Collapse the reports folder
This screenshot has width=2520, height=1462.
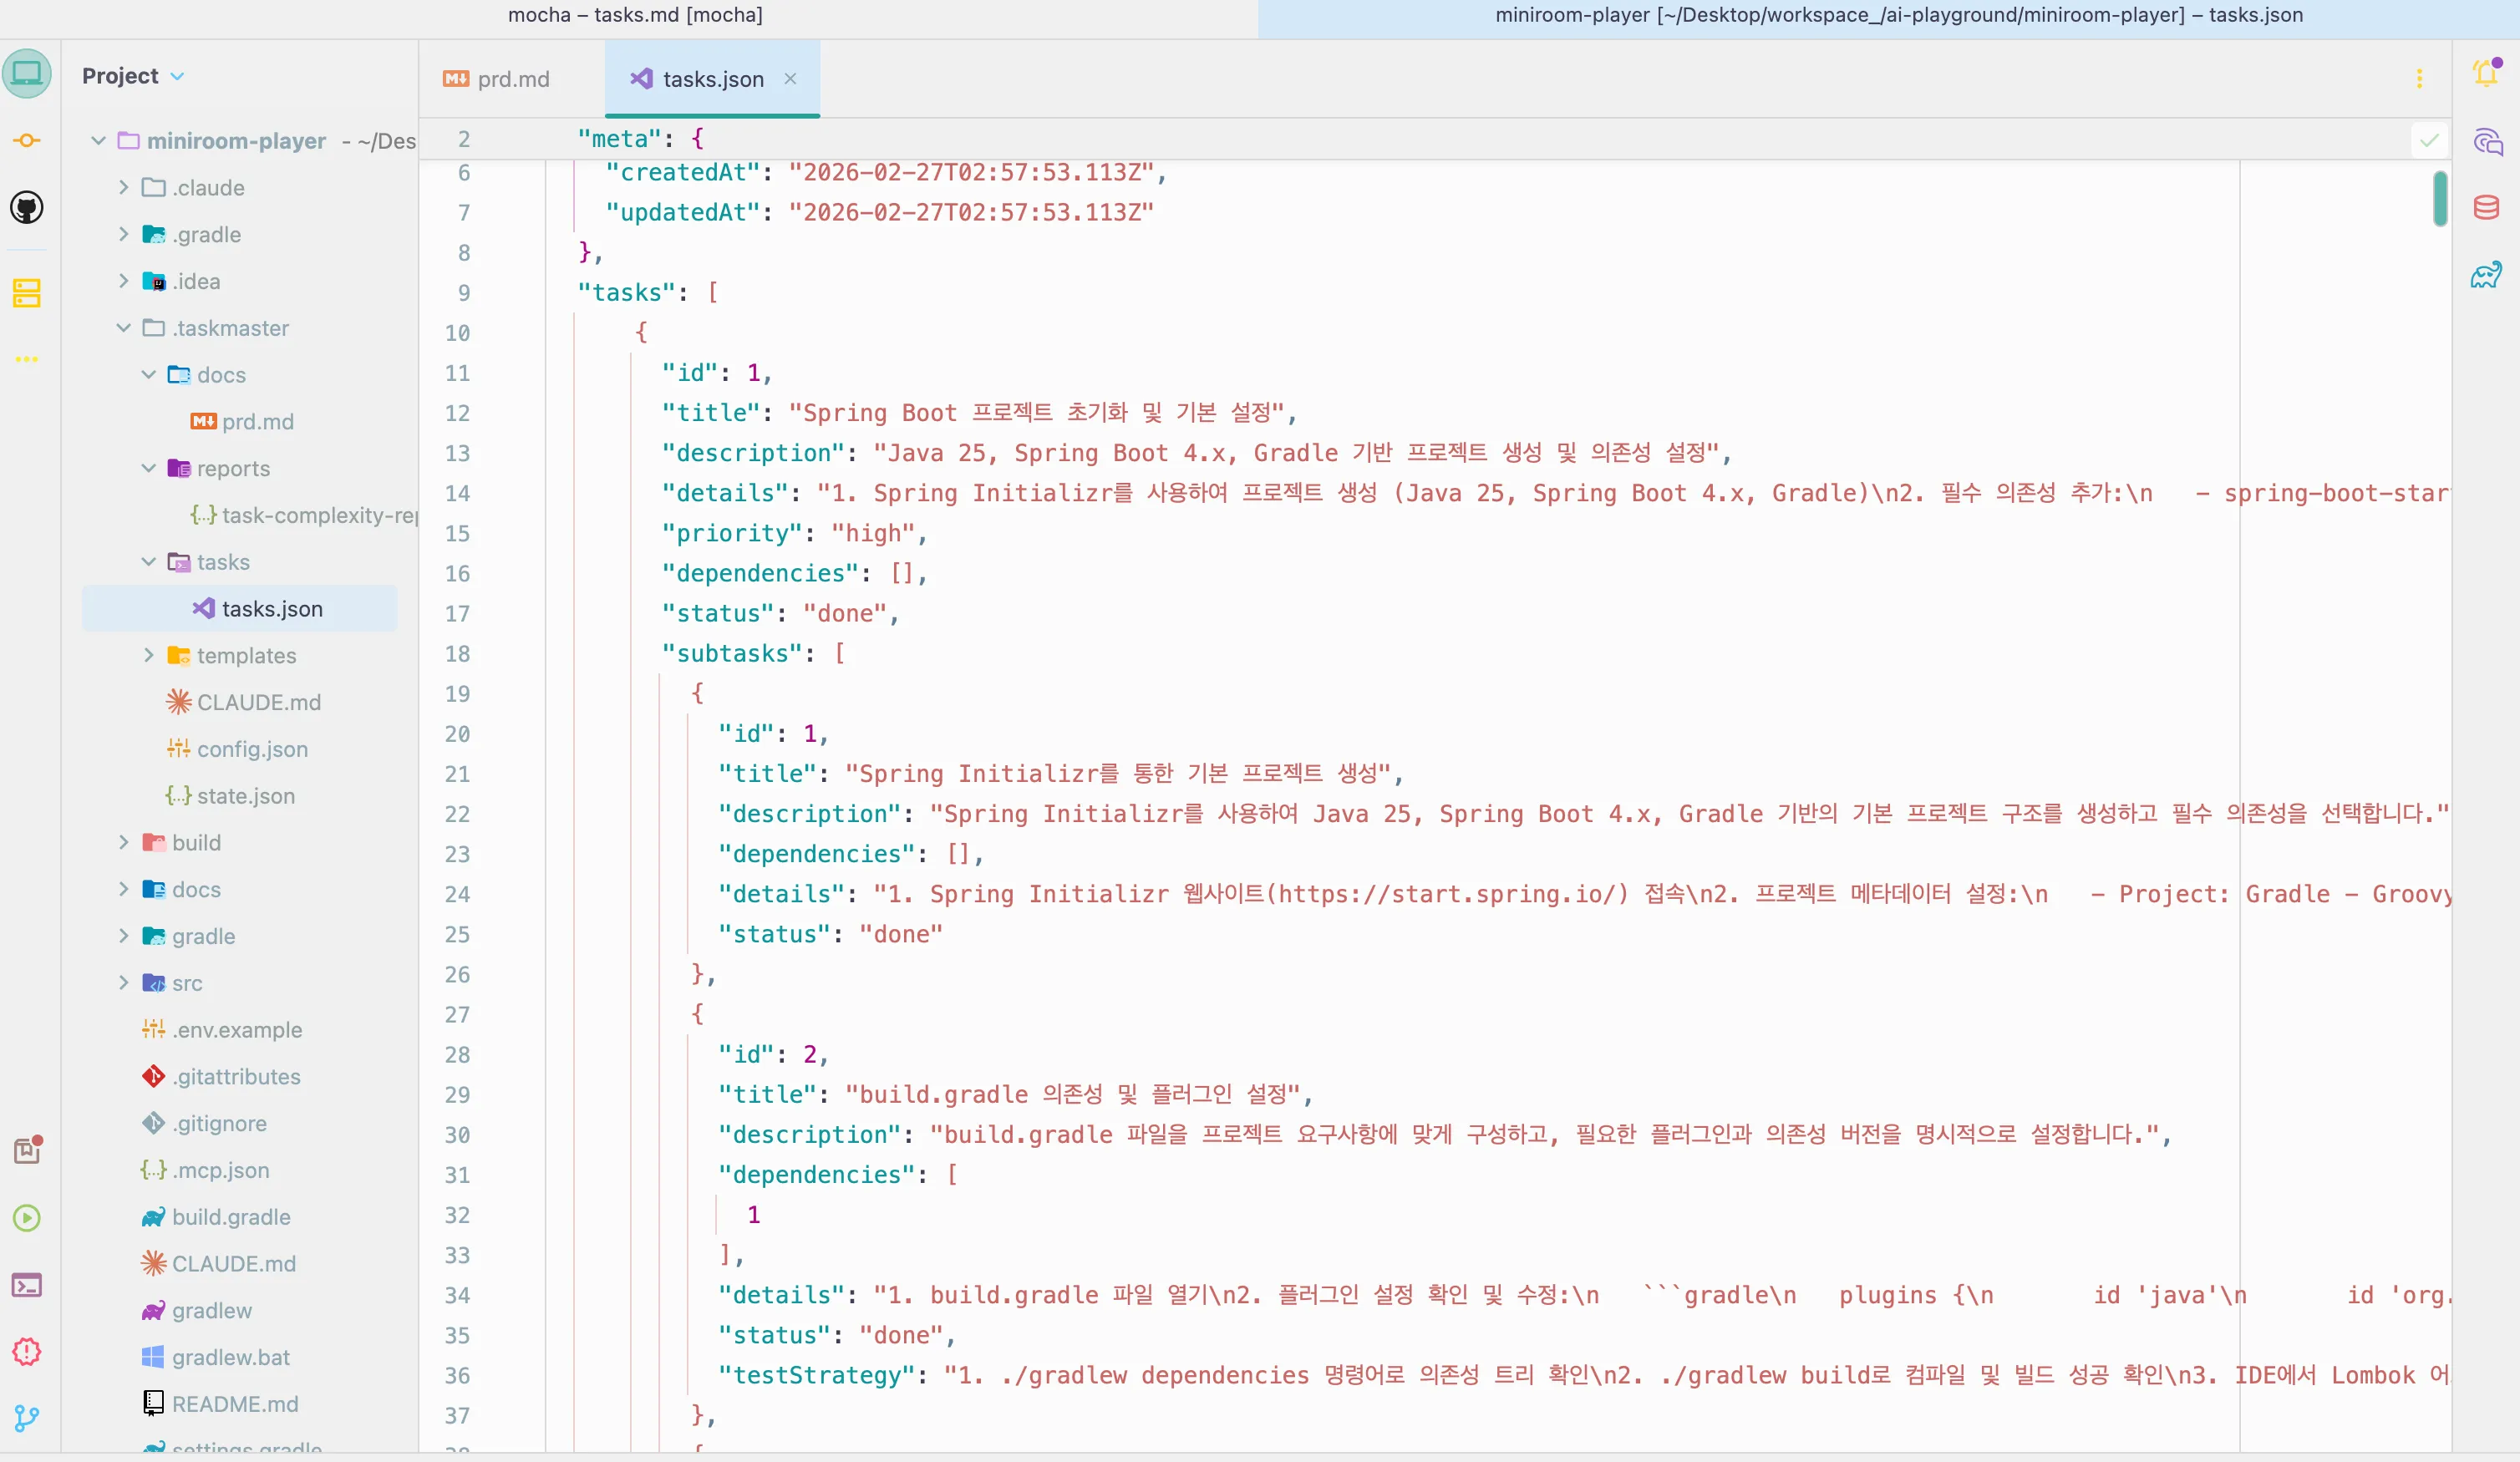[x=148, y=468]
